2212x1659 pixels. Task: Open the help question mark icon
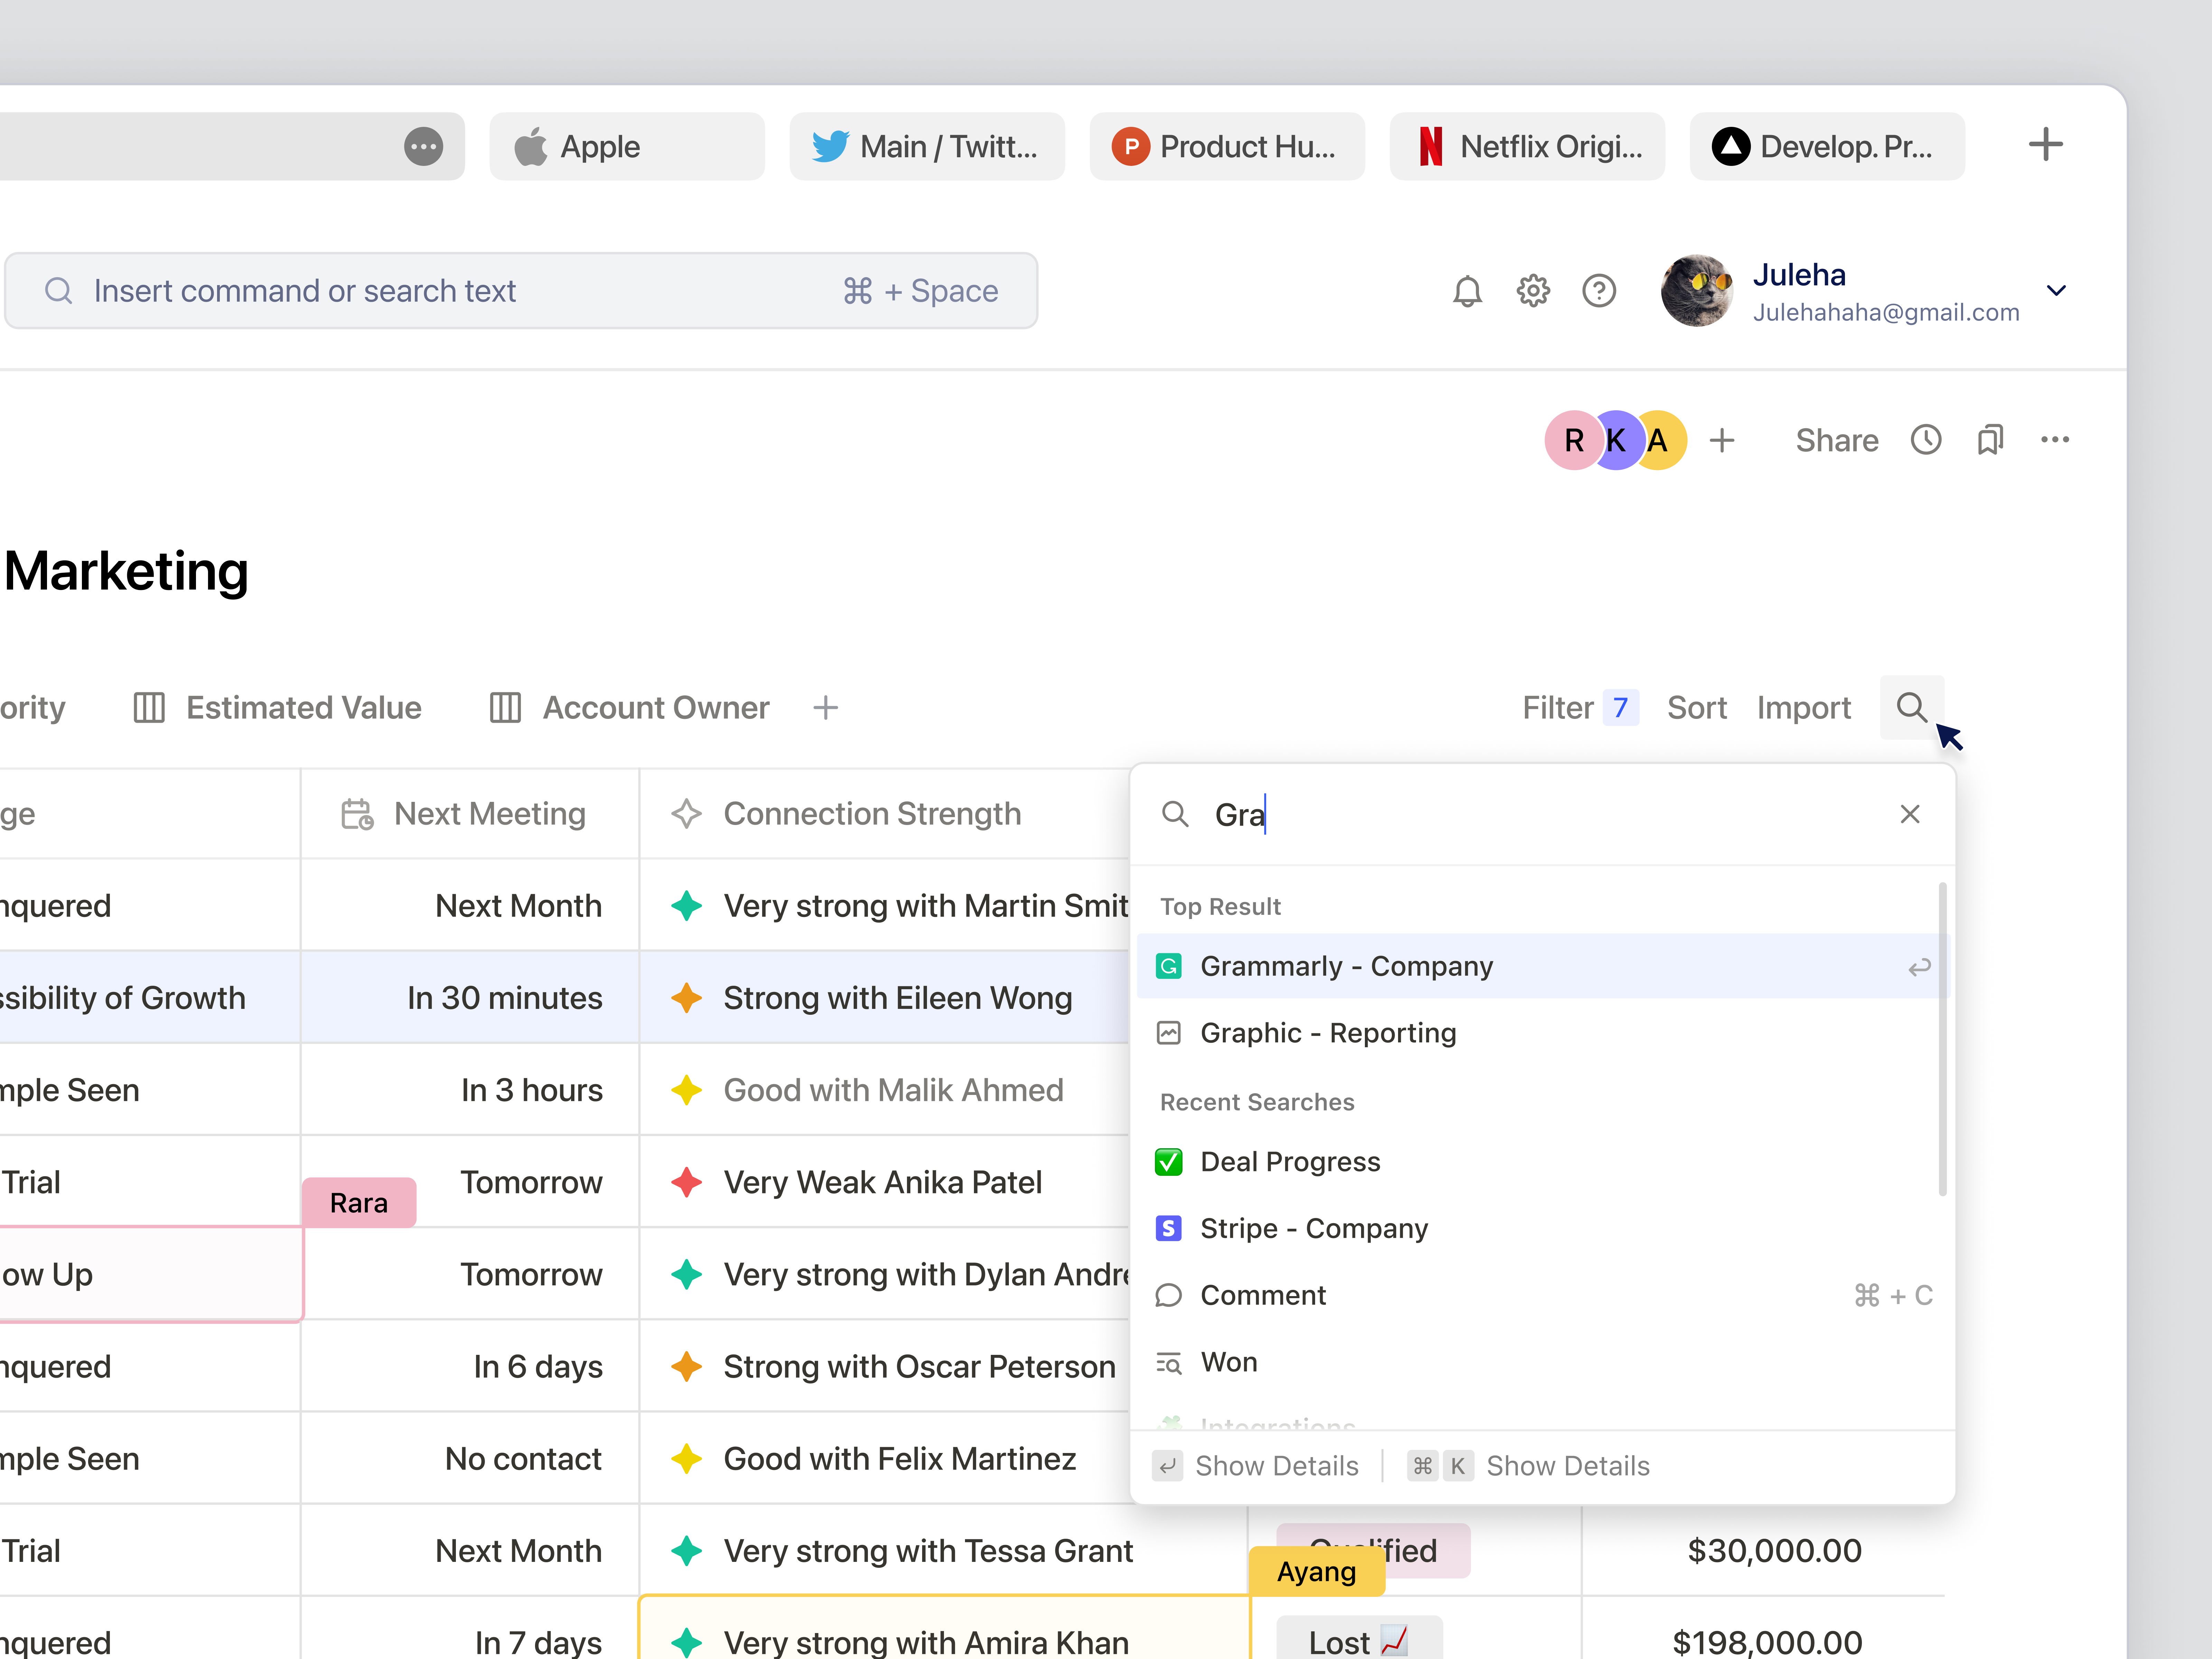click(x=1599, y=291)
